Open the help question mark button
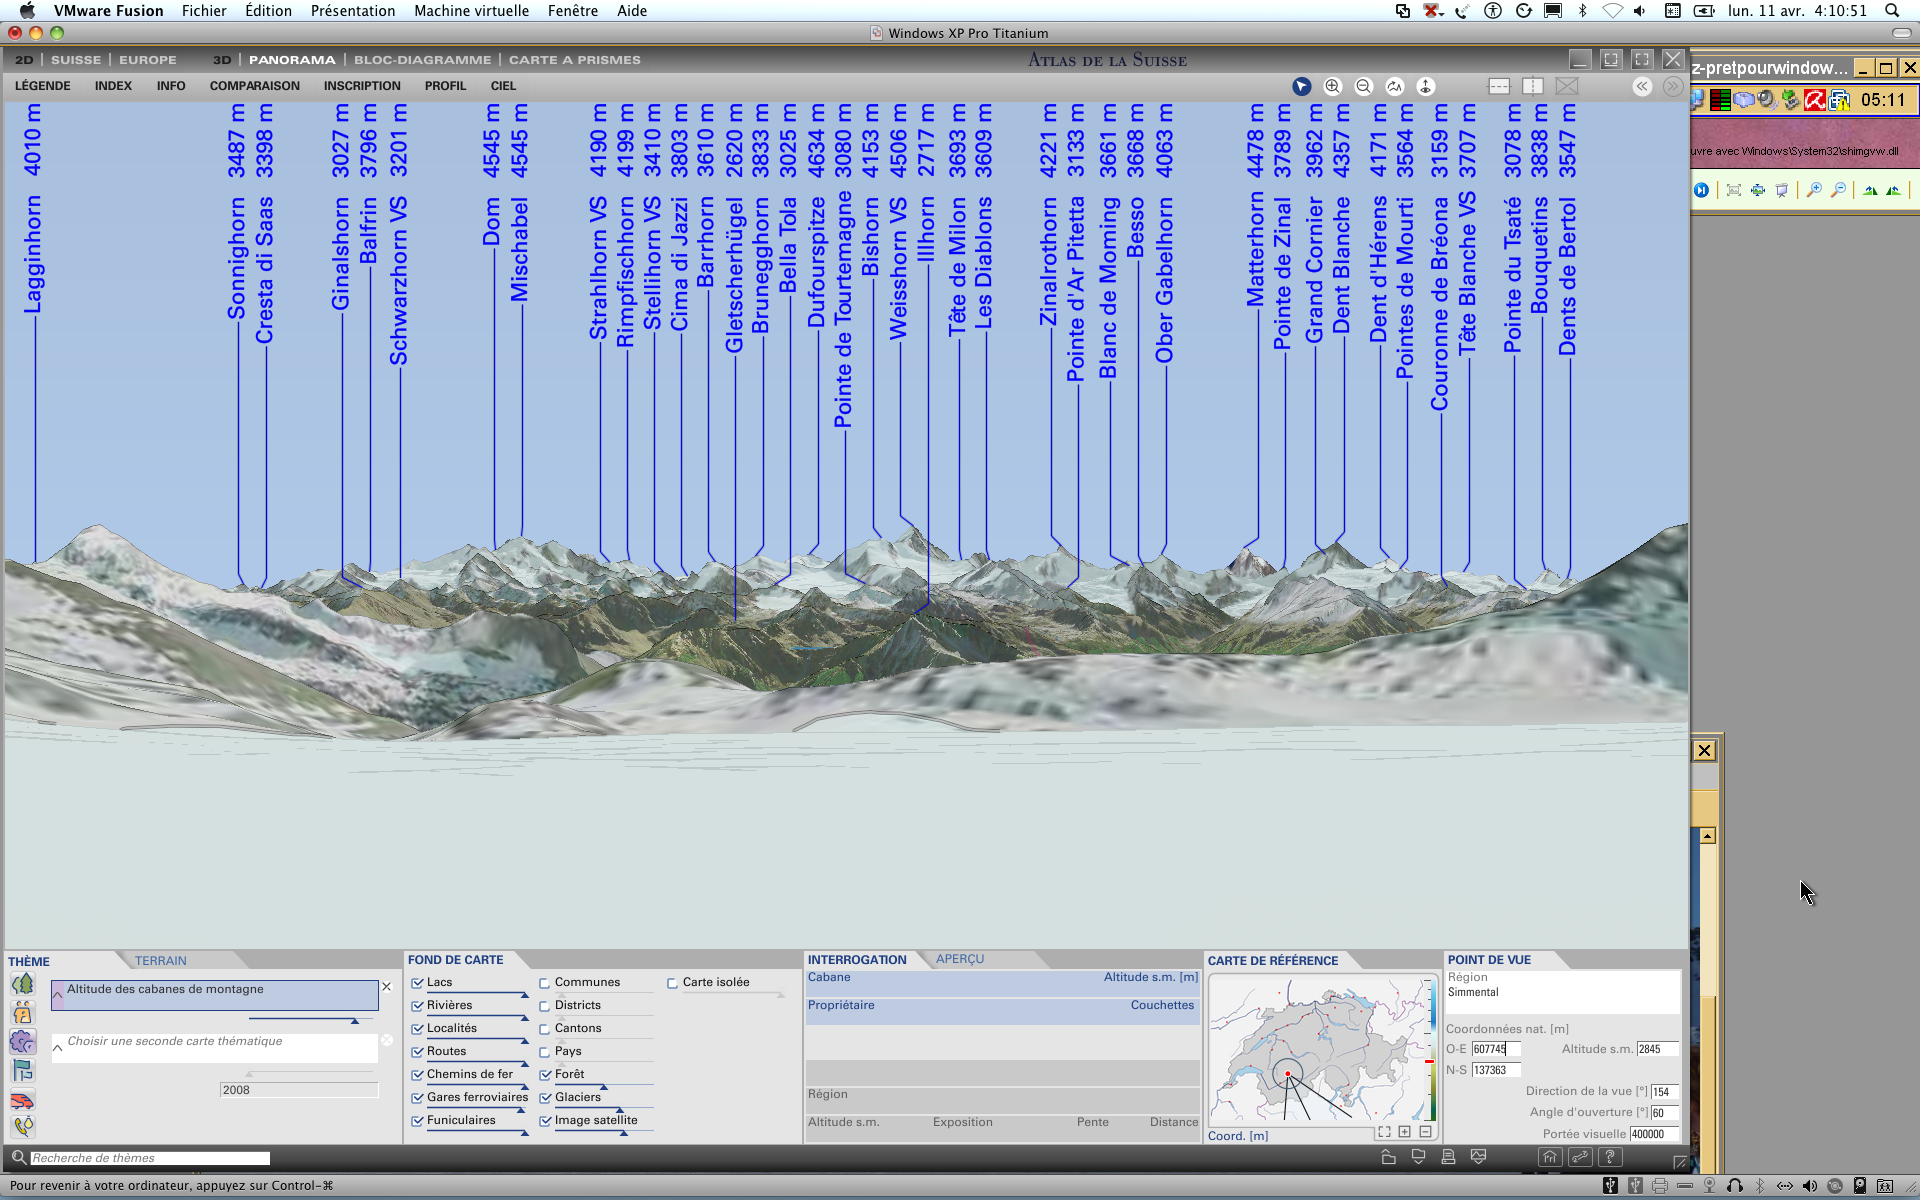This screenshot has width=1920, height=1200. pyautogui.click(x=1610, y=1158)
